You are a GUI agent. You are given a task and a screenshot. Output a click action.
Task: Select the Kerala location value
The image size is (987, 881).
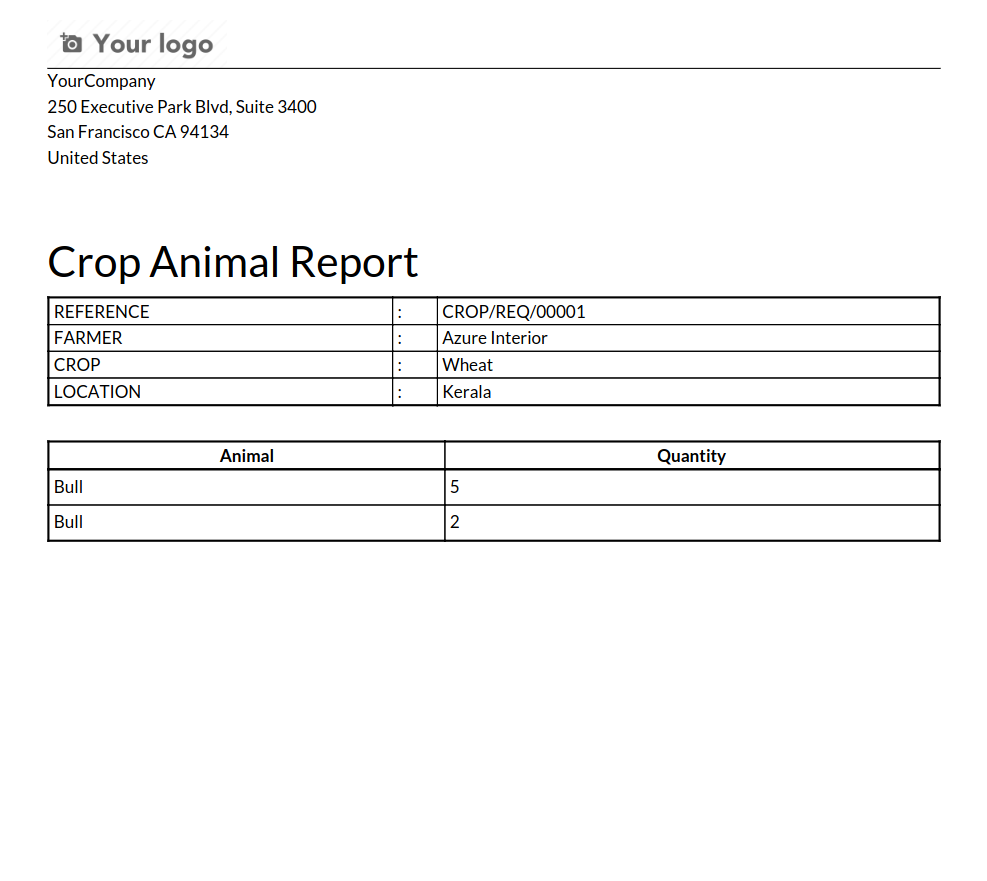(467, 392)
